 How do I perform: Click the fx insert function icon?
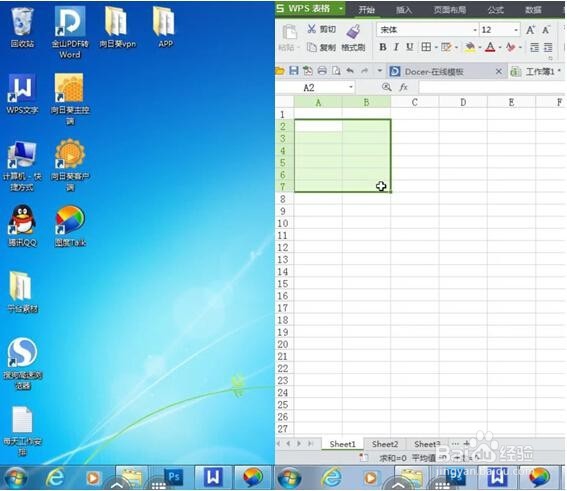[403, 87]
